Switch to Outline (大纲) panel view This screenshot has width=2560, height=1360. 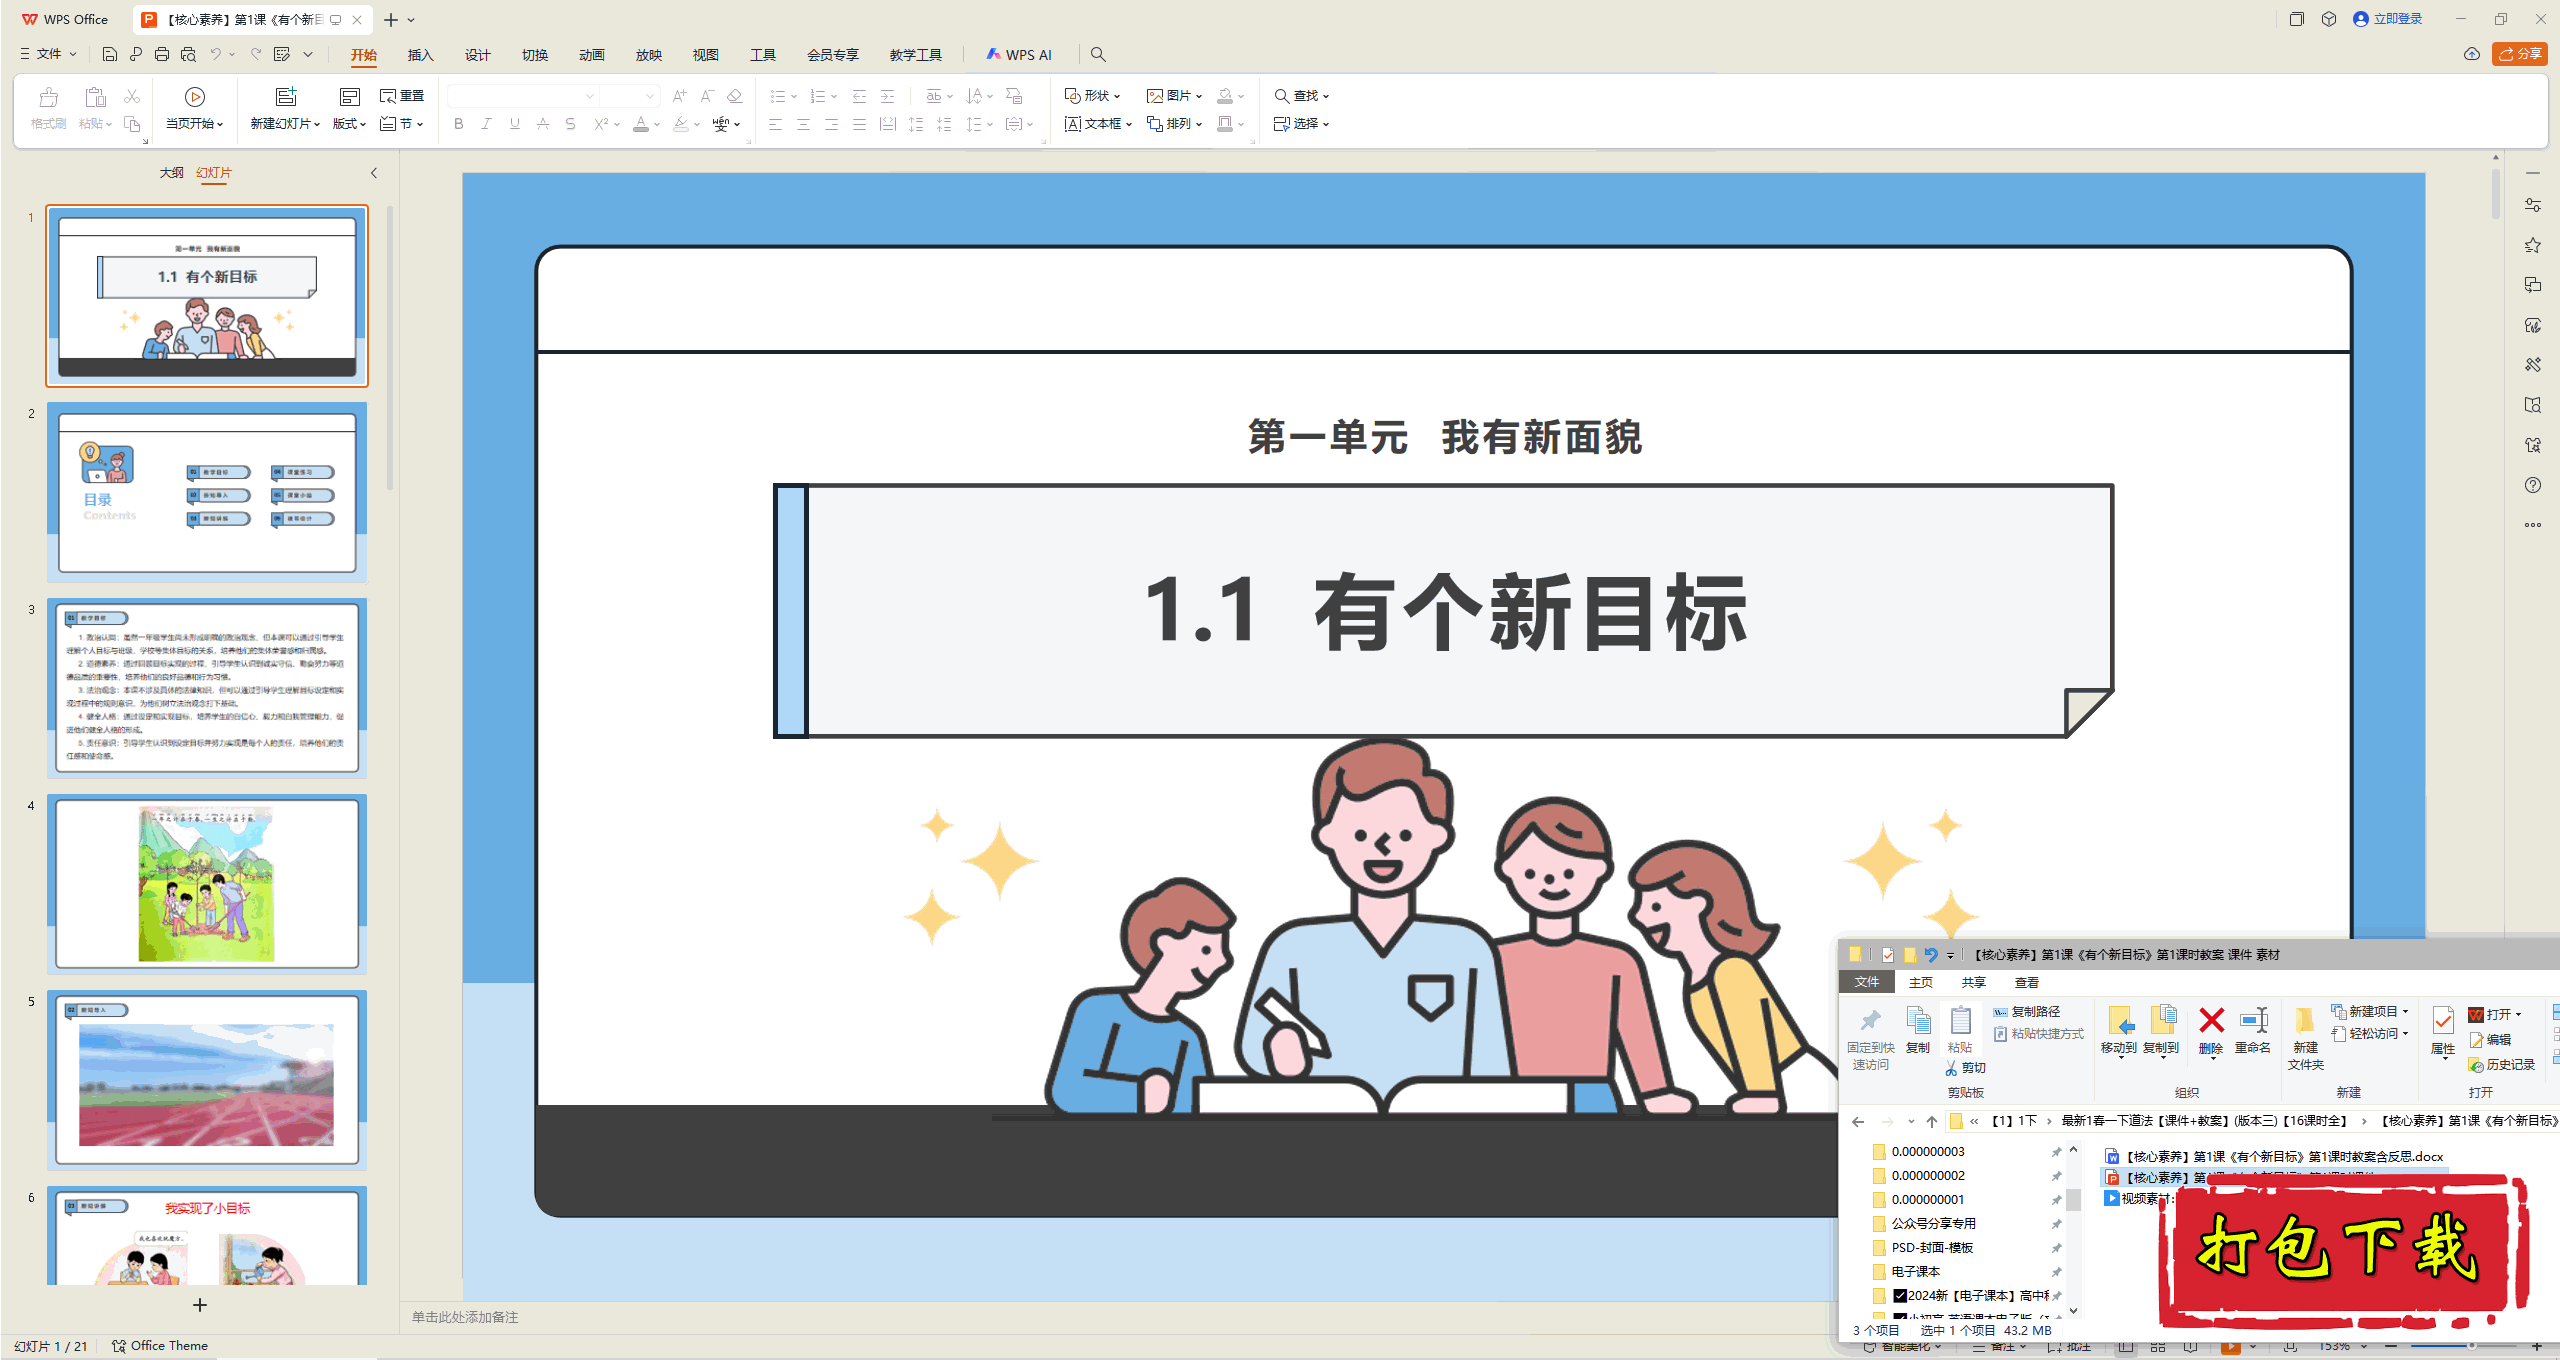(172, 172)
